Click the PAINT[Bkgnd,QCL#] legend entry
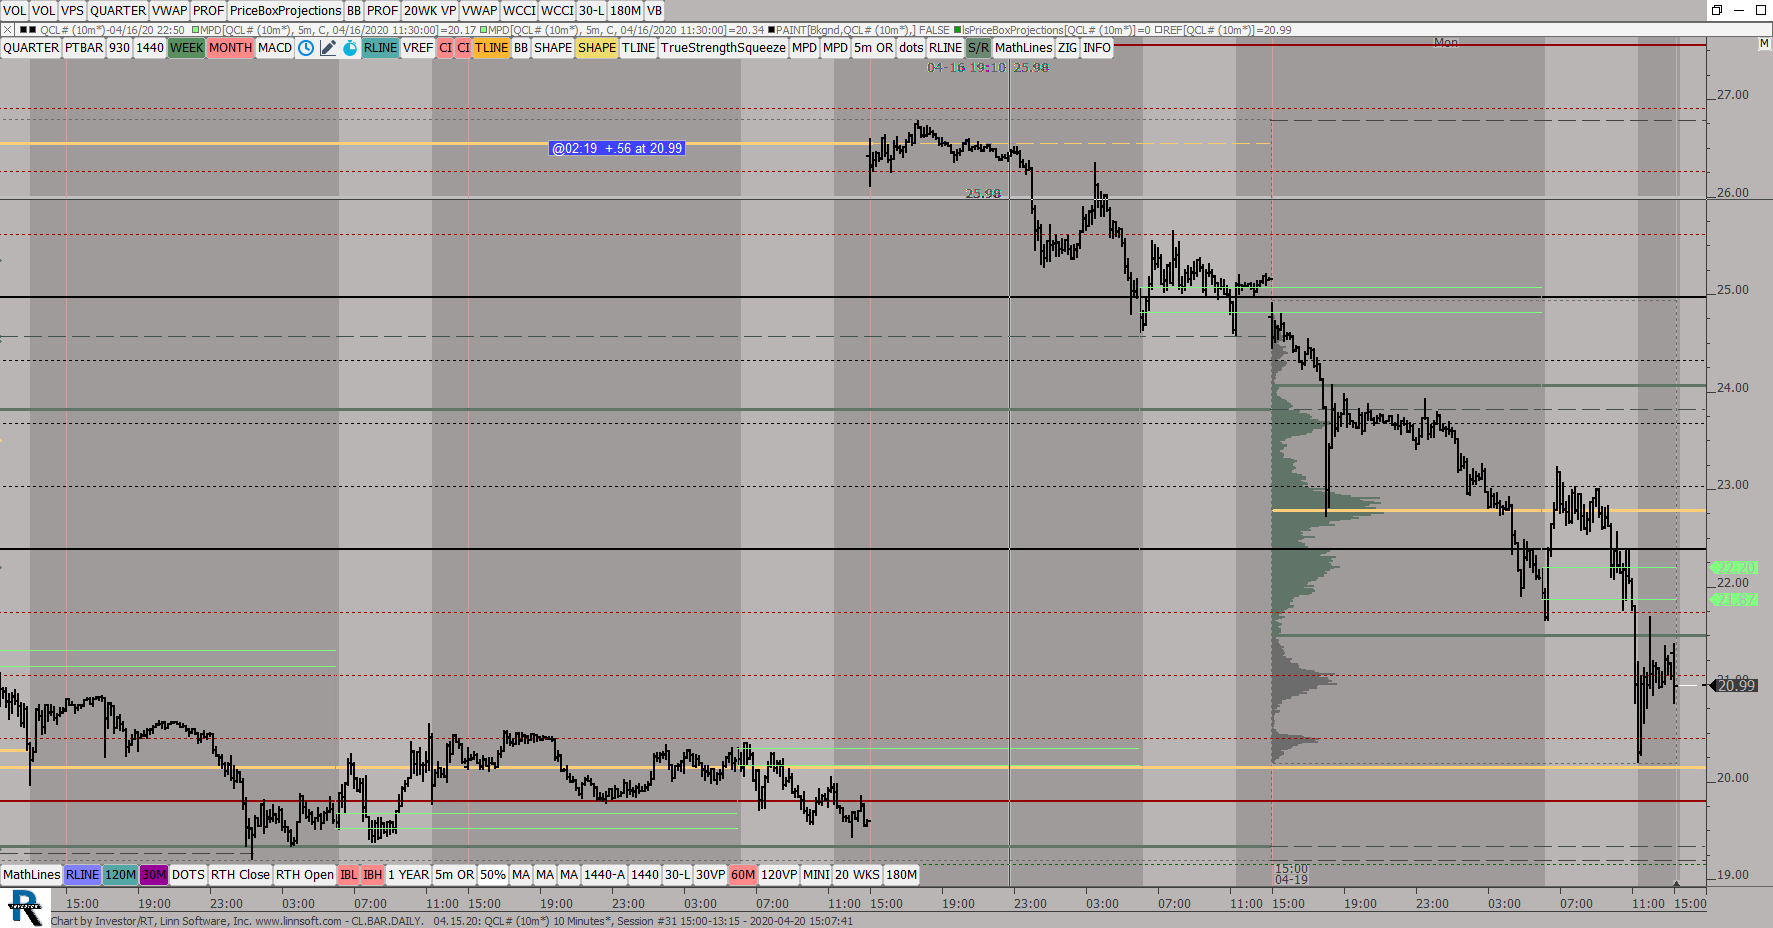This screenshot has width=1773, height=928. click(858, 30)
